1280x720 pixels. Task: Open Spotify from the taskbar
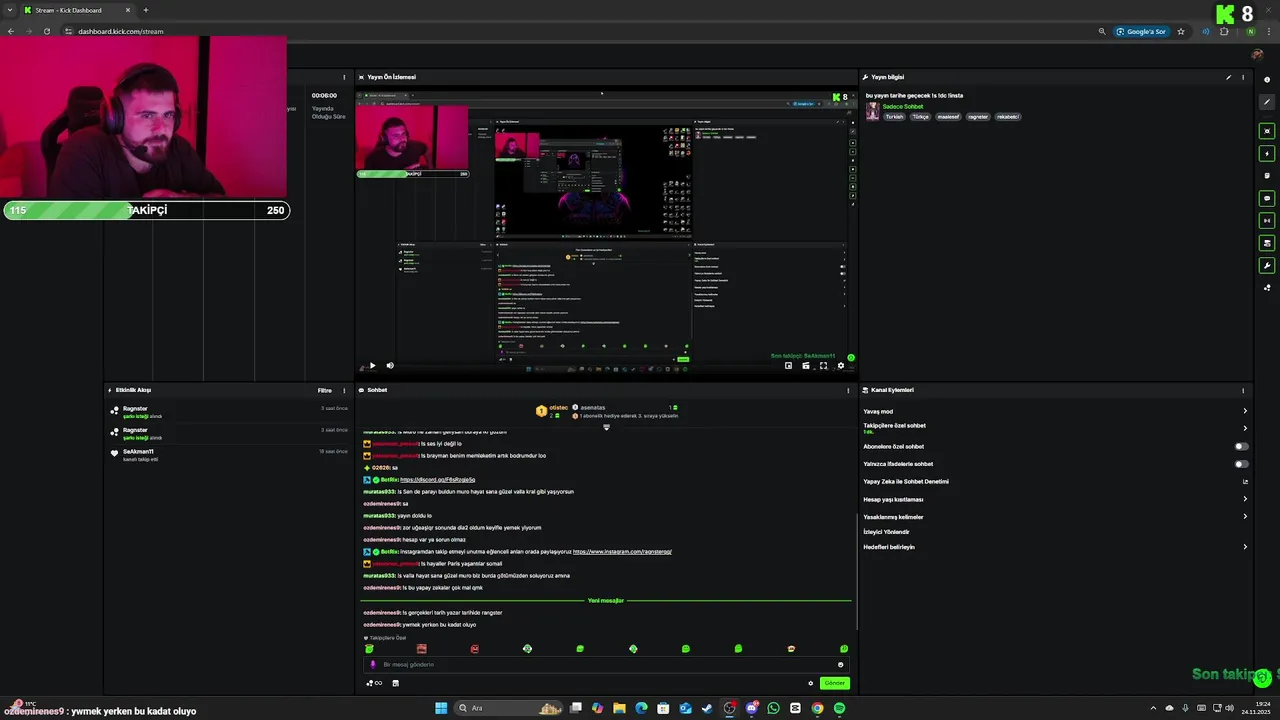pyautogui.click(x=839, y=708)
